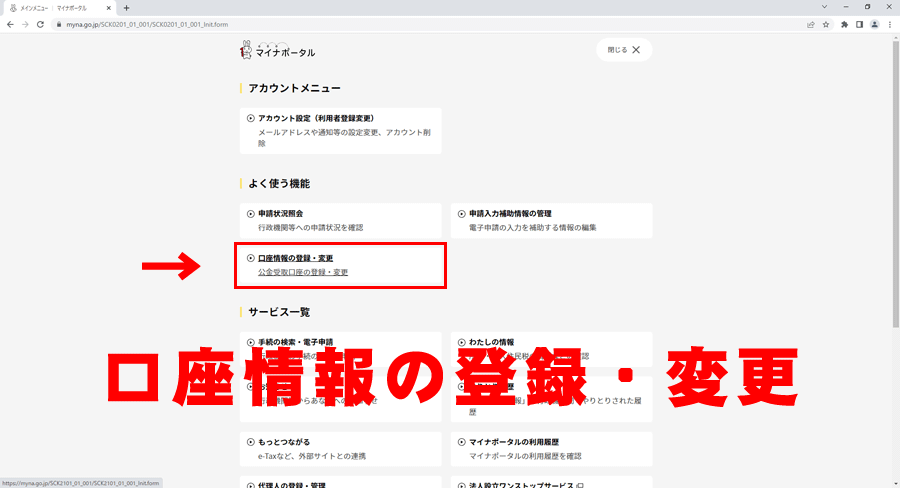Open アカウント設定（利用者登録変更）
The height and width of the screenshot is (488, 900).
coord(341,131)
